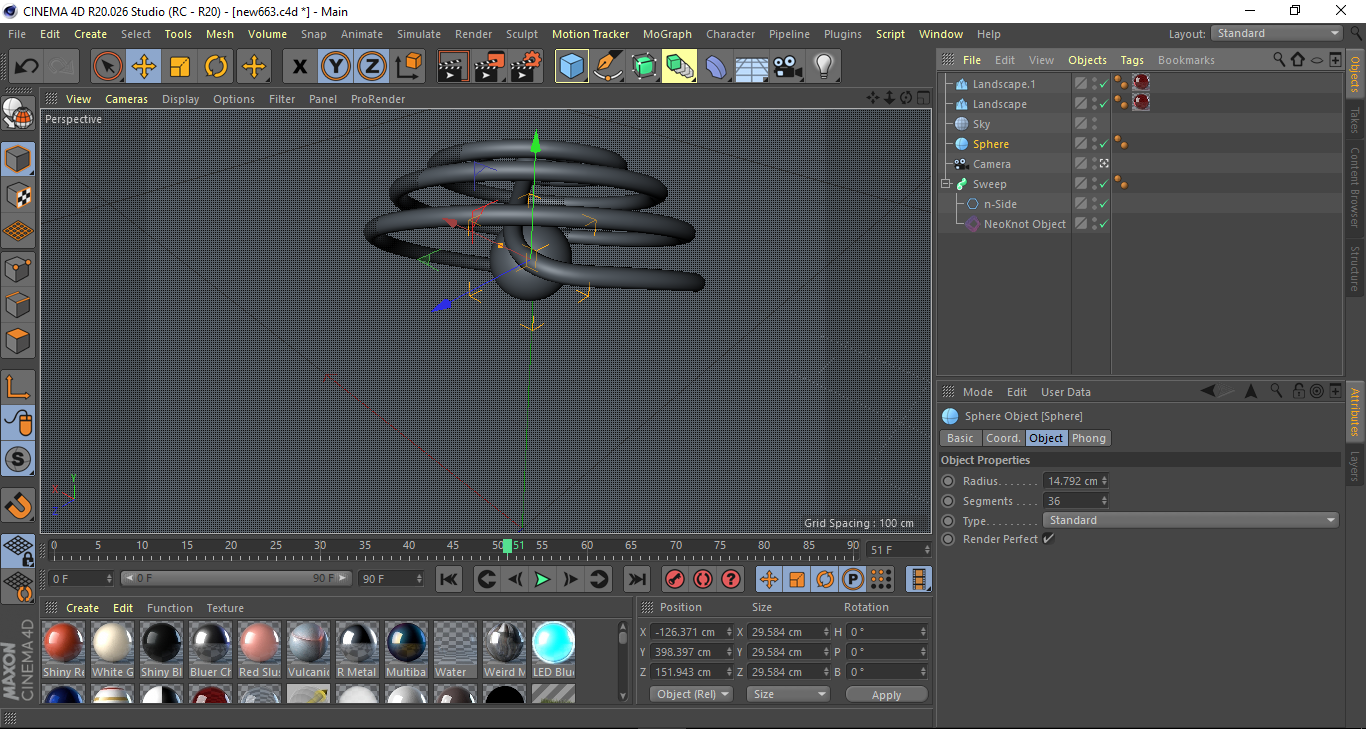
Task: Click Make Editable icon in left sidebar
Action: [18, 113]
